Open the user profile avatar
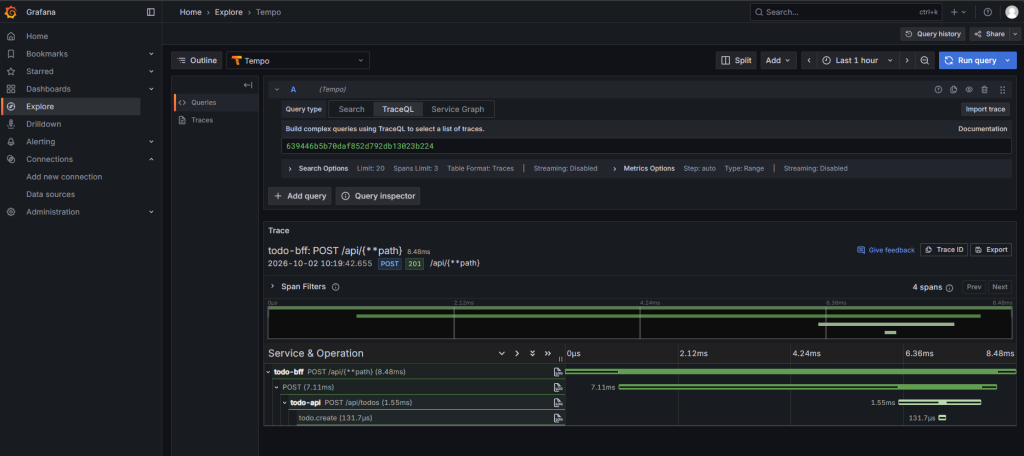The width and height of the screenshot is (1024, 456). pos(1011,12)
